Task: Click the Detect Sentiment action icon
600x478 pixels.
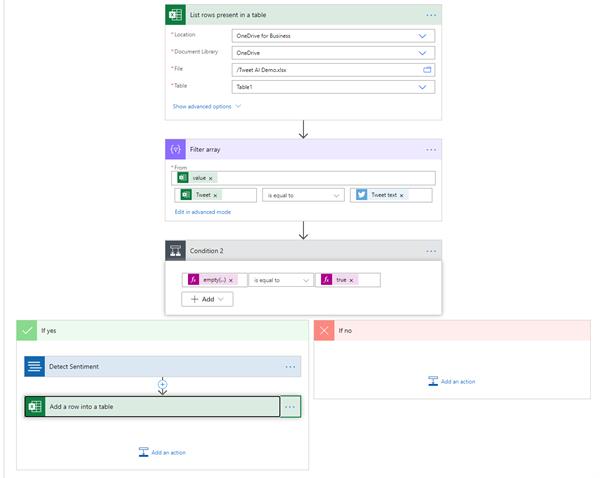Action: click(35, 366)
